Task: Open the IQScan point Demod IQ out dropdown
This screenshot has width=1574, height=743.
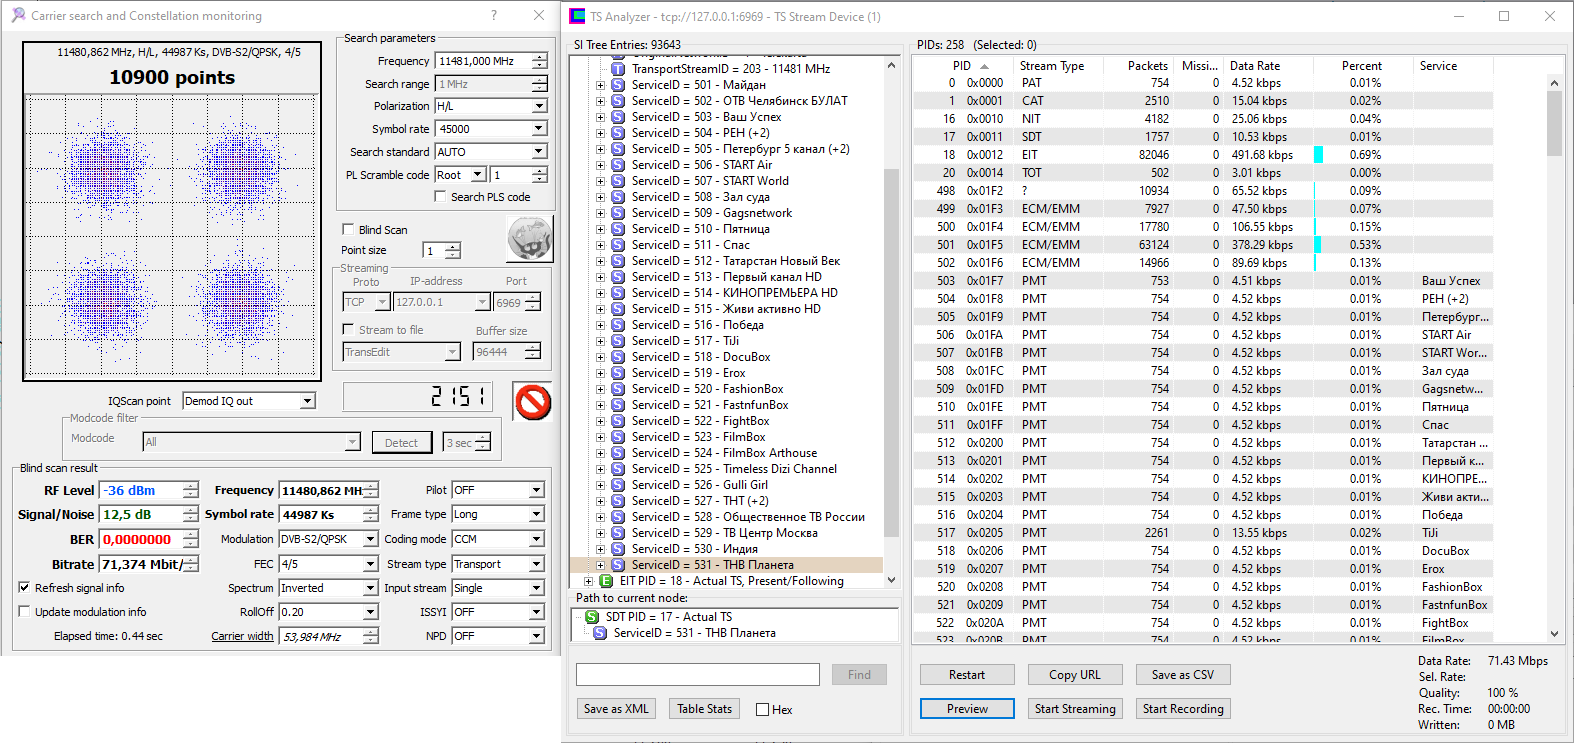Action: tap(308, 401)
